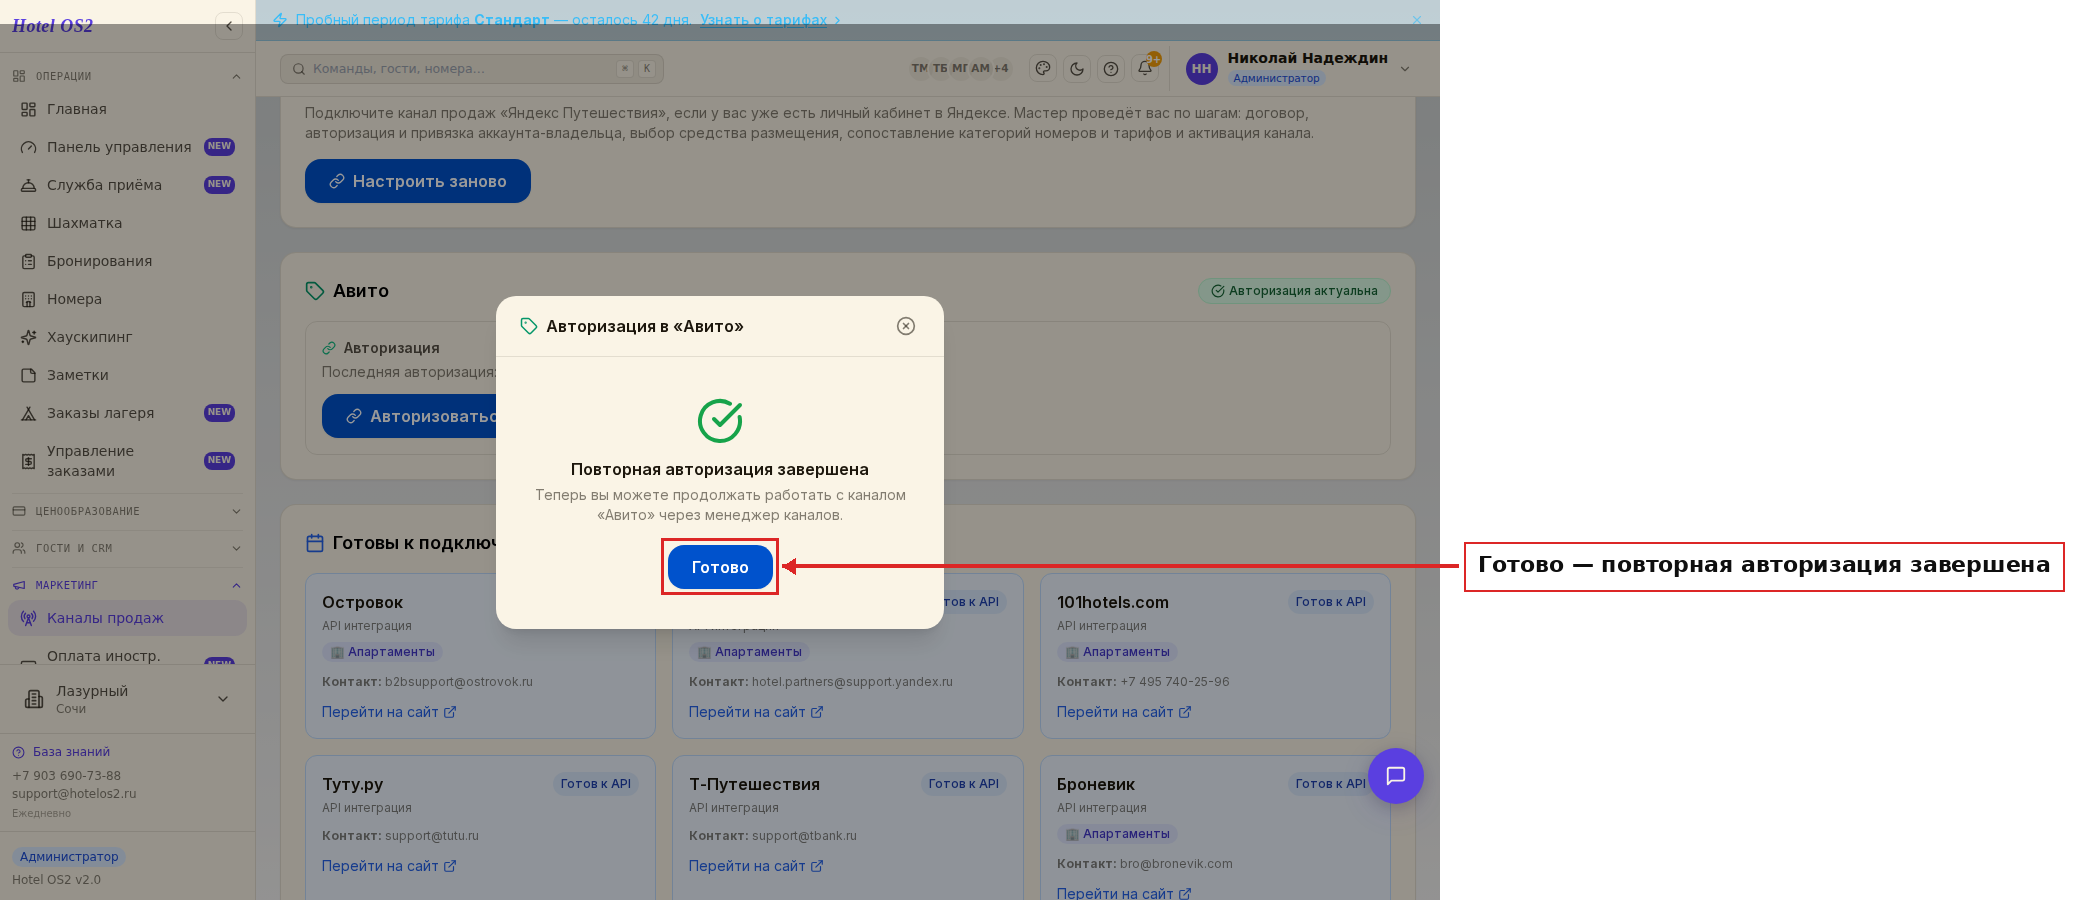Open the Шахматка page
The image size is (2088, 900).
coord(127,223)
